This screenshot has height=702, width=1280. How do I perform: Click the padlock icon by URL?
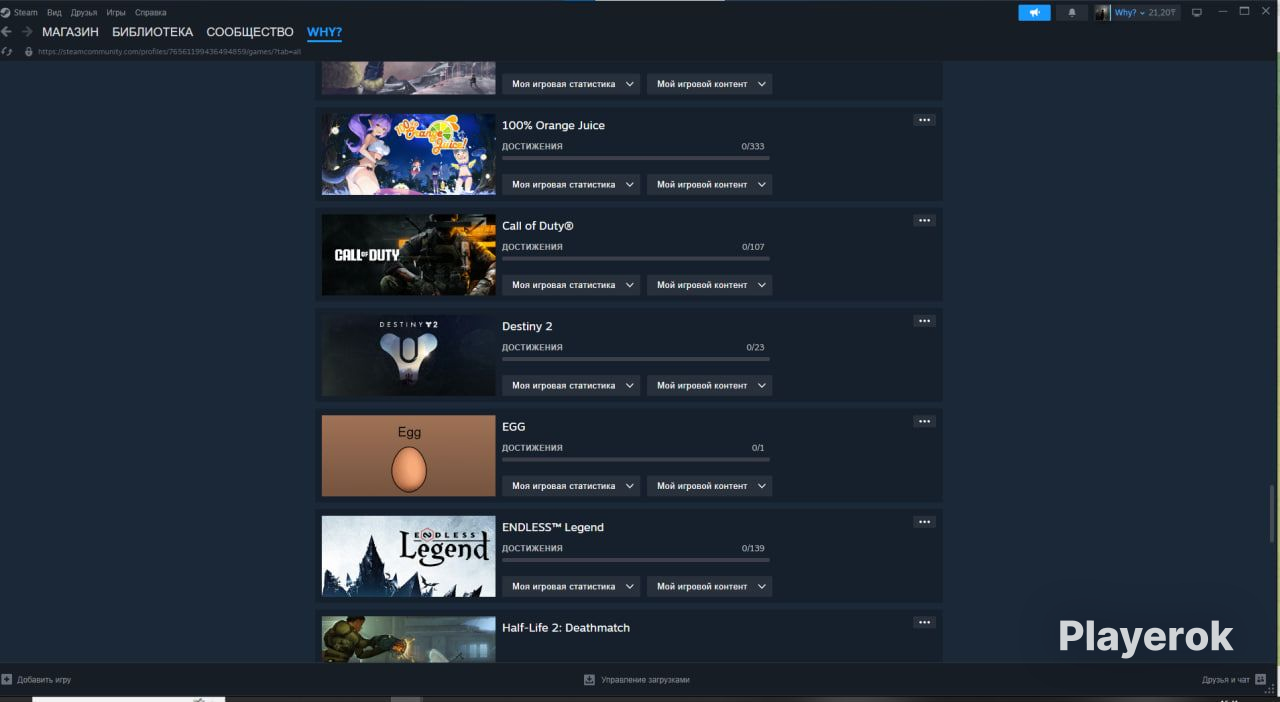[x=29, y=51]
